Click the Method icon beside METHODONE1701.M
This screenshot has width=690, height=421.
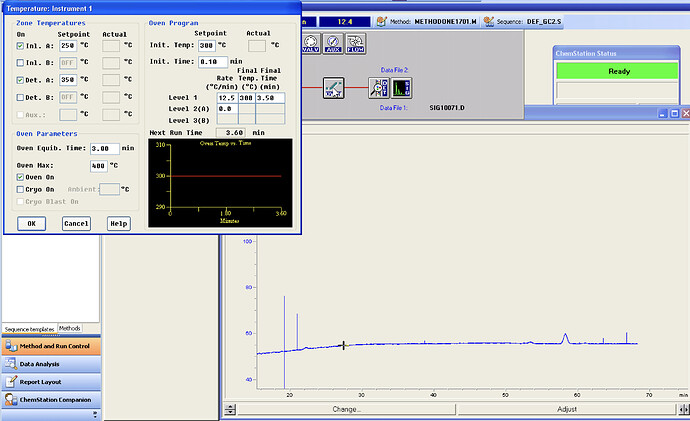coord(382,21)
